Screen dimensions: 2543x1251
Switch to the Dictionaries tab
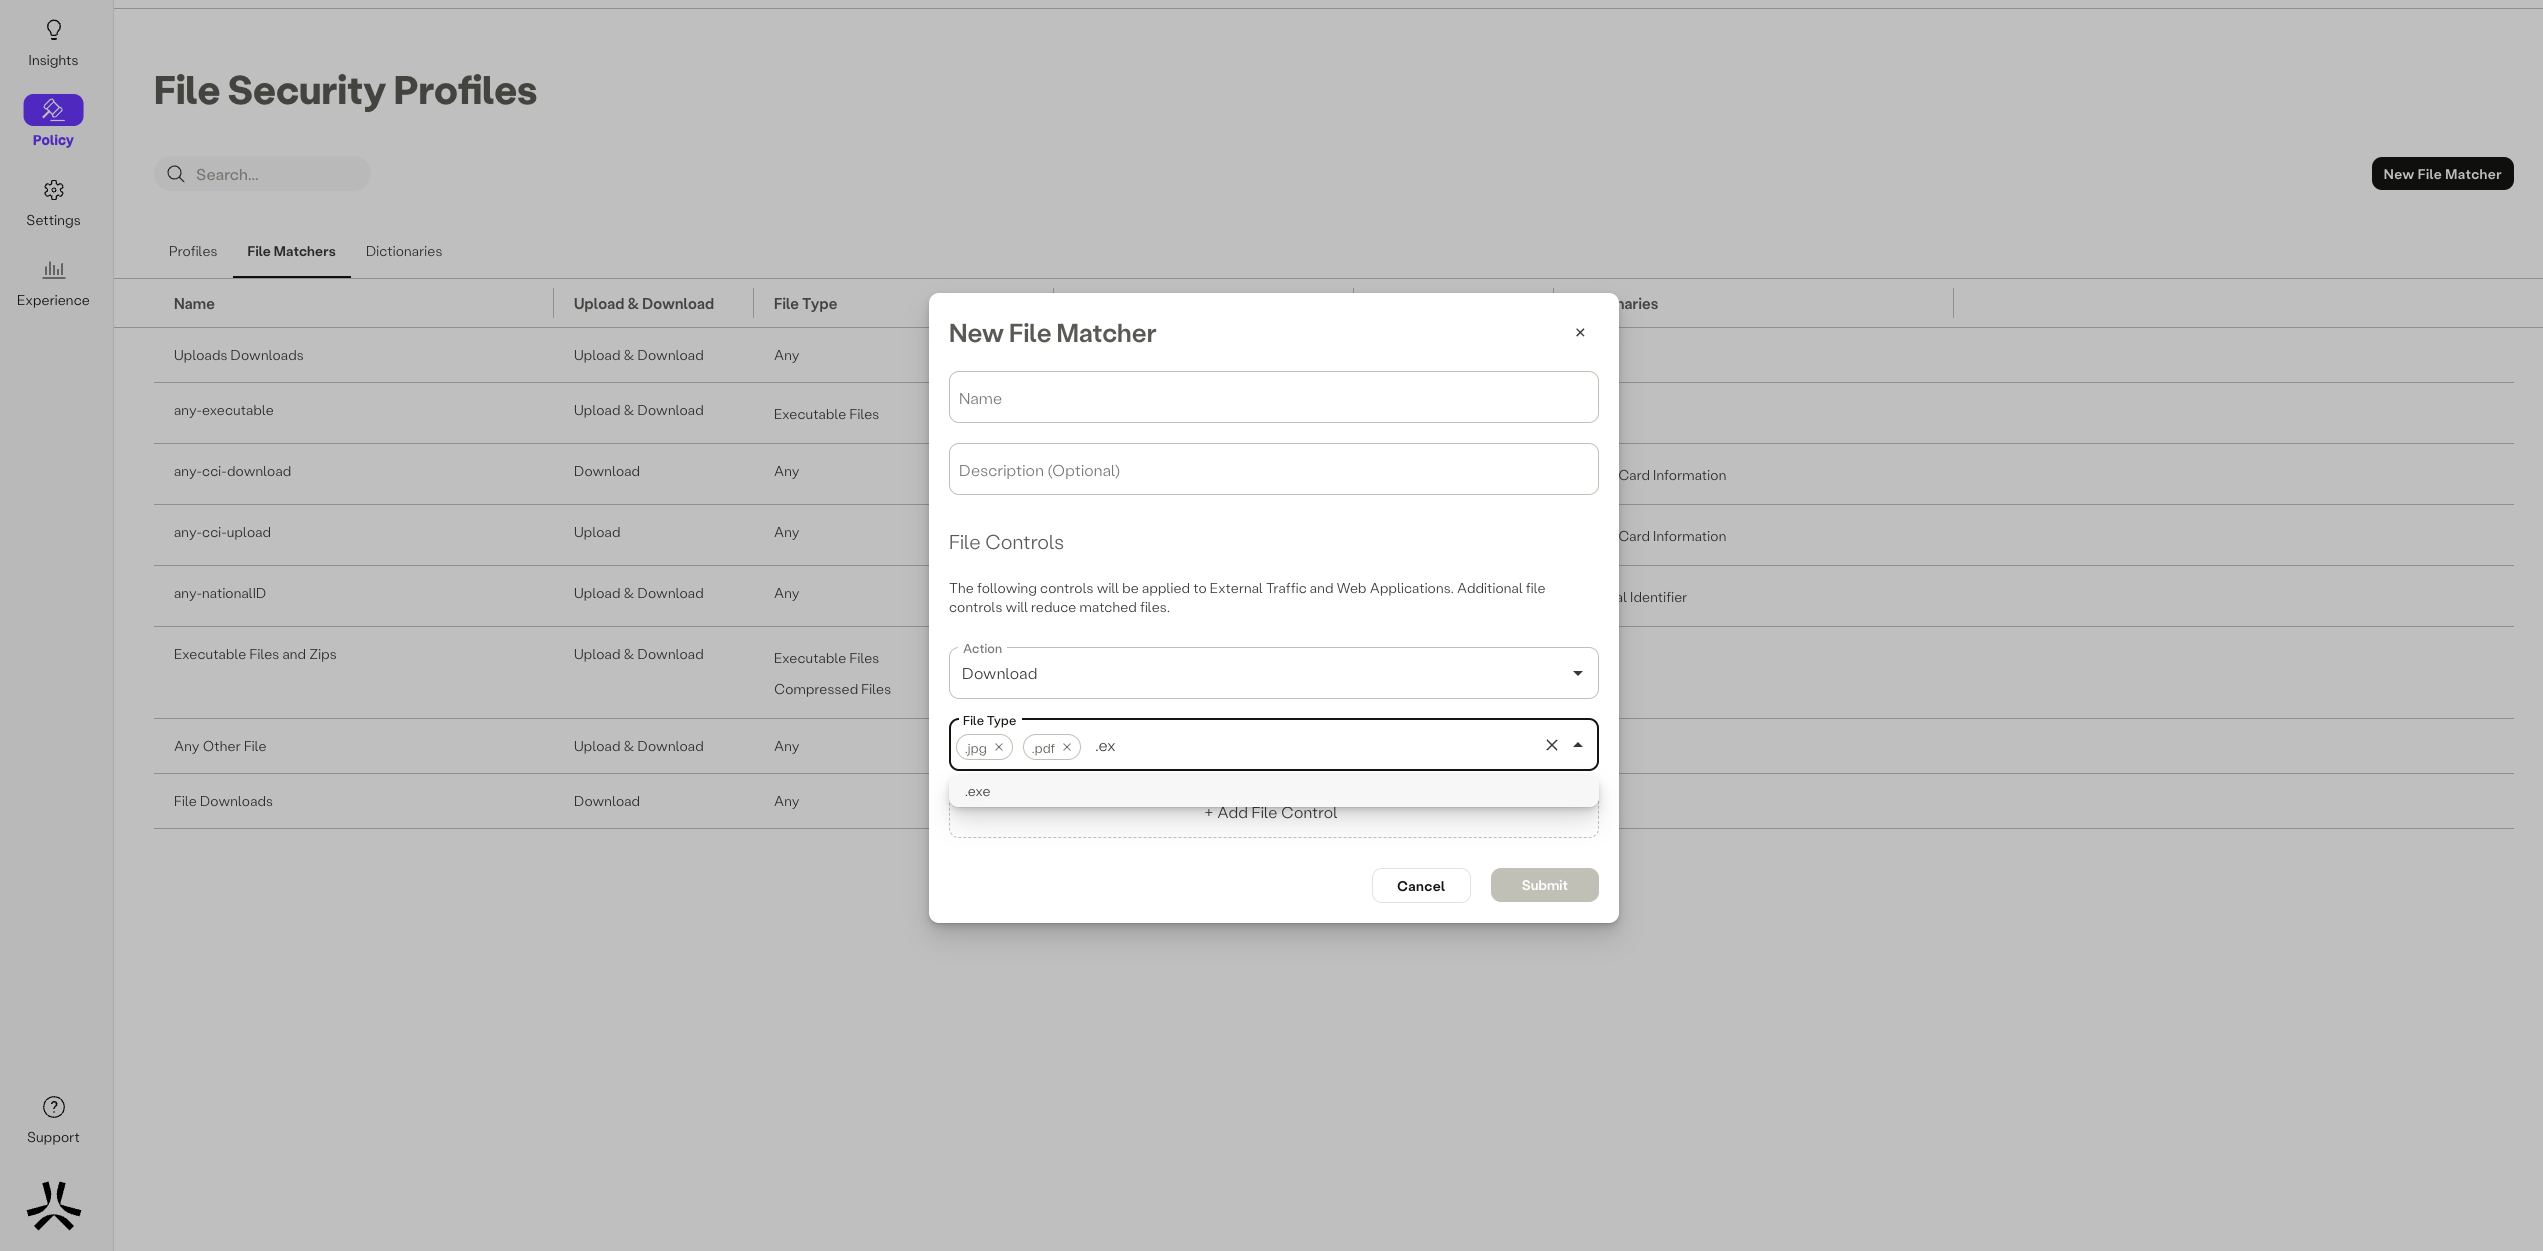(403, 251)
